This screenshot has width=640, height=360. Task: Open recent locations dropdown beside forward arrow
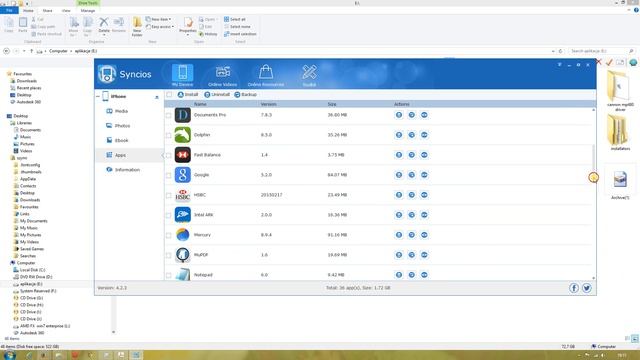pyautogui.click(x=24, y=51)
